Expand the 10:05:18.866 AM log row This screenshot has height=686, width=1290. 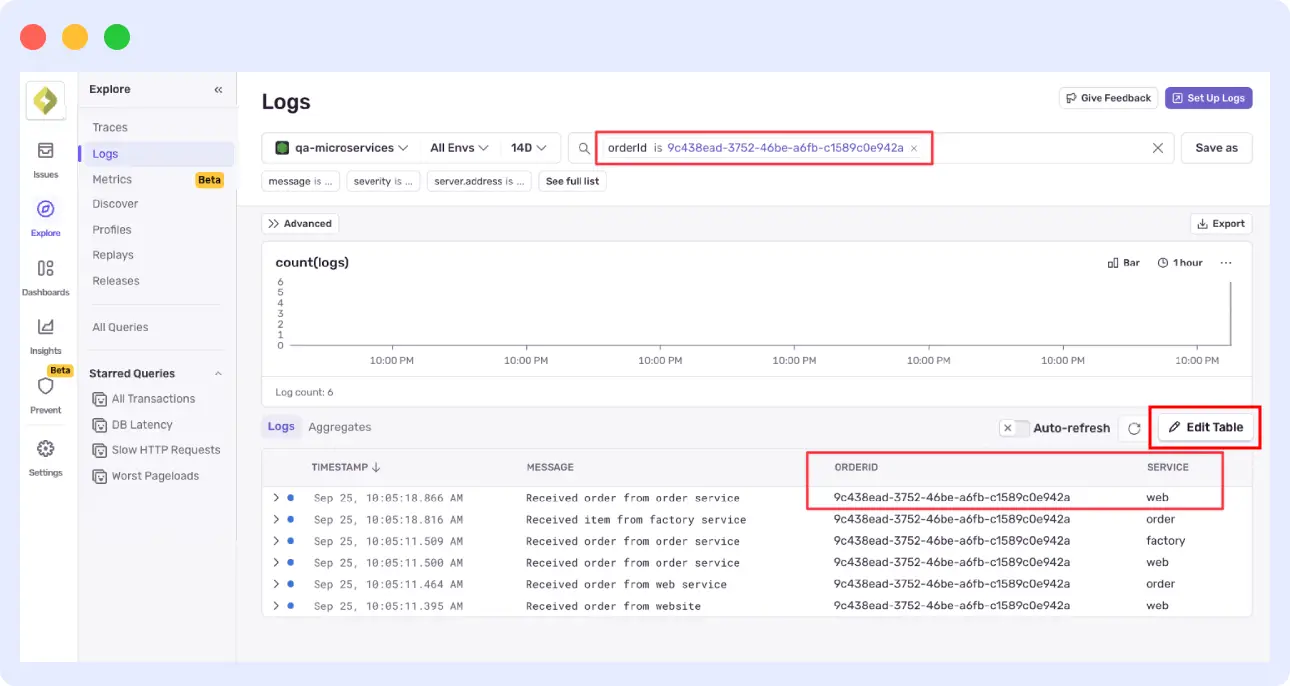(276, 497)
